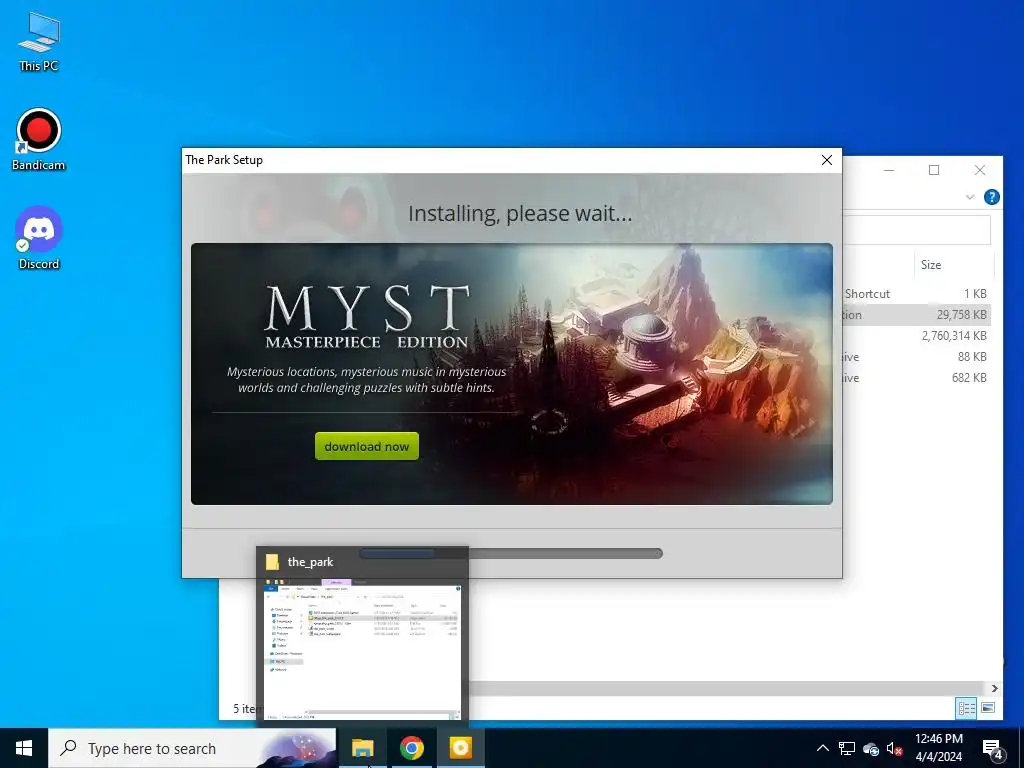Select the file row sized 88 KB
This screenshot has height=768, width=1024.
coord(917,357)
